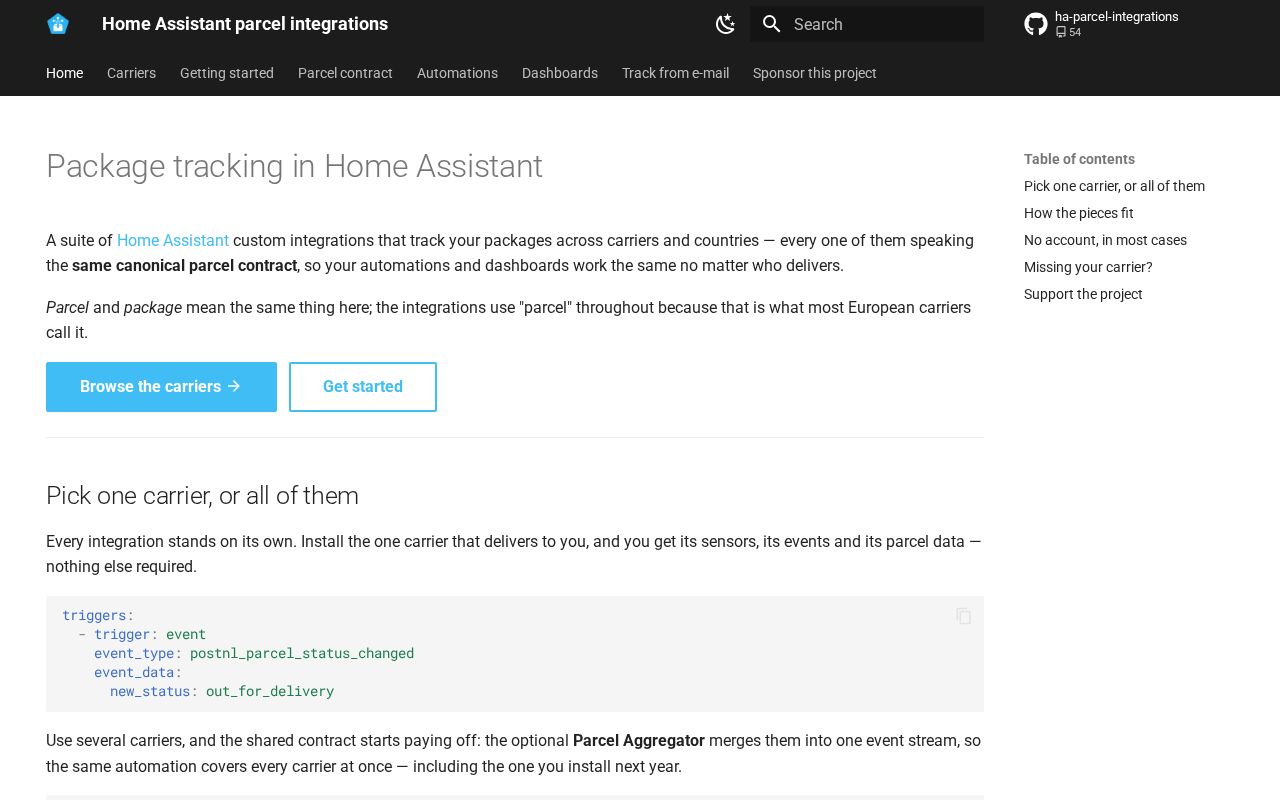The image size is (1280, 800).
Task: Follow the Home Assistant hyperlink in intro
Action: coord(173,240)
